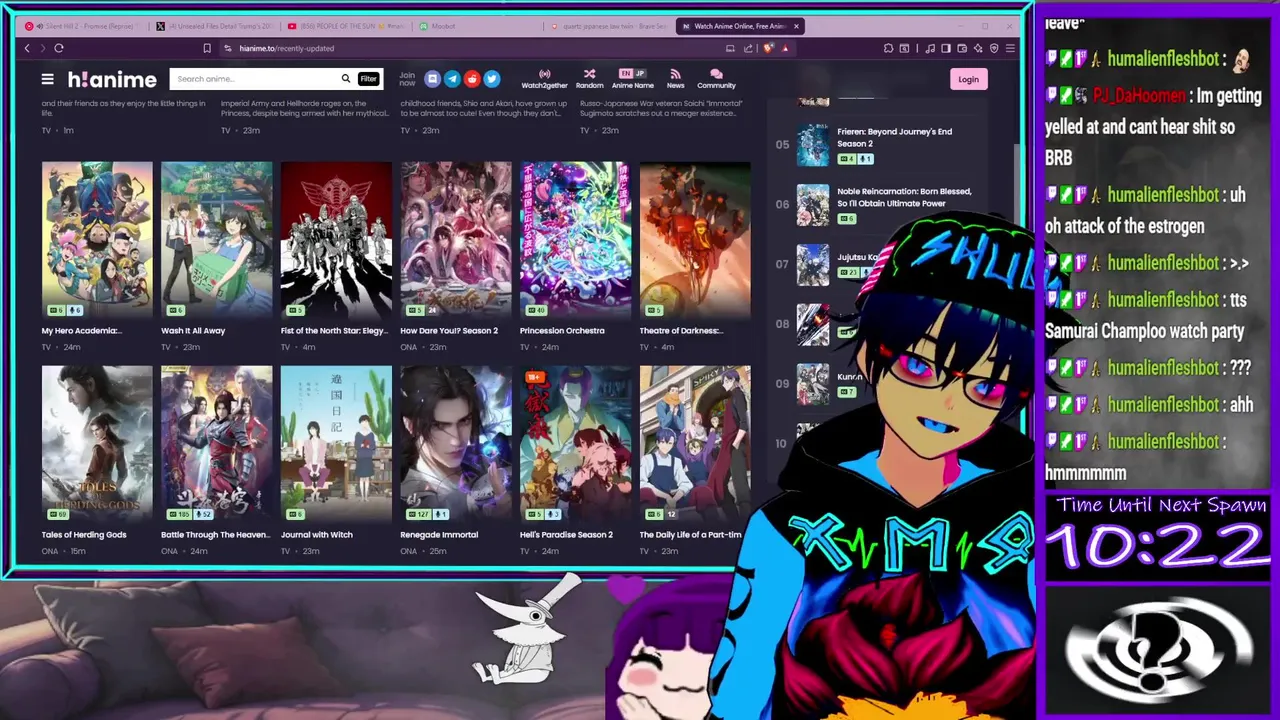This screenshot has width=1280, height=720.
Task: Open the hianime hamburger menu
Action: pyautogui.click(x=47, y=79)
